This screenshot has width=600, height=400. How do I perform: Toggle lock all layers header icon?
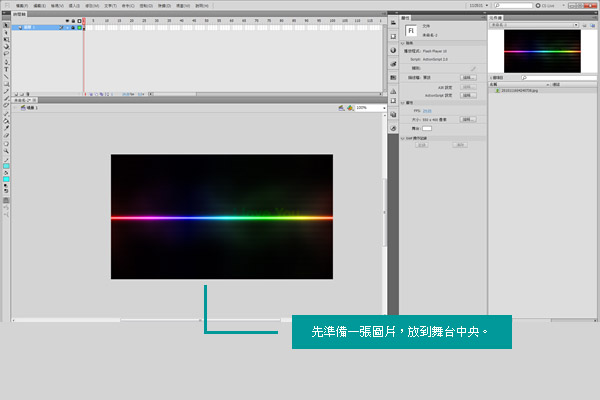(x=73, y=21)
